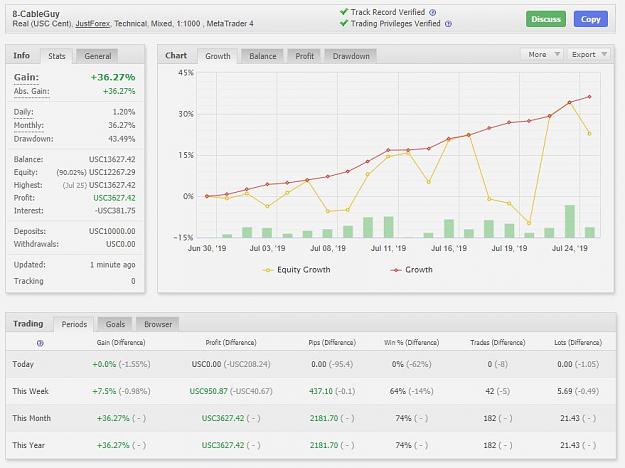Click Profit value USC3627.42 in Info panel
The width and height of the screenshot is (625, 468).
[114, 198]
